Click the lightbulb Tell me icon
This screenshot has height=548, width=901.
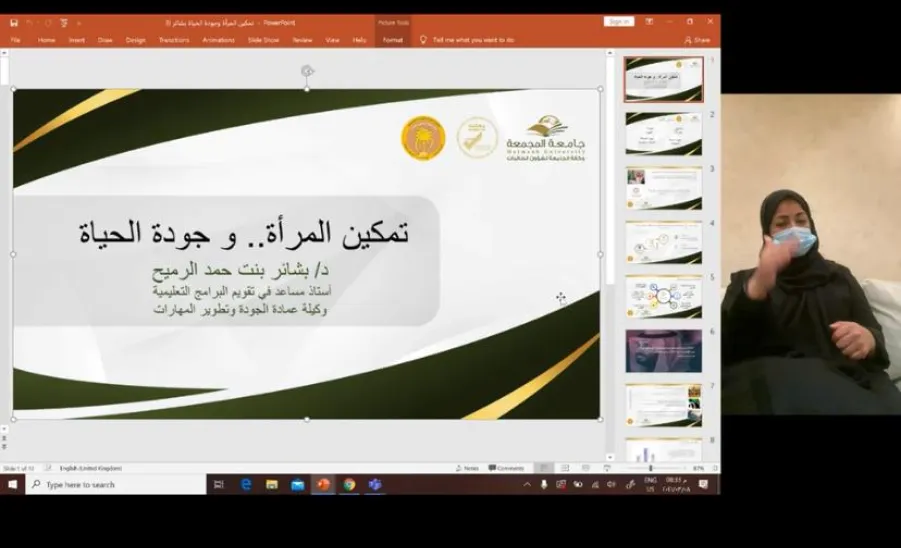click(x=423, y=40)
